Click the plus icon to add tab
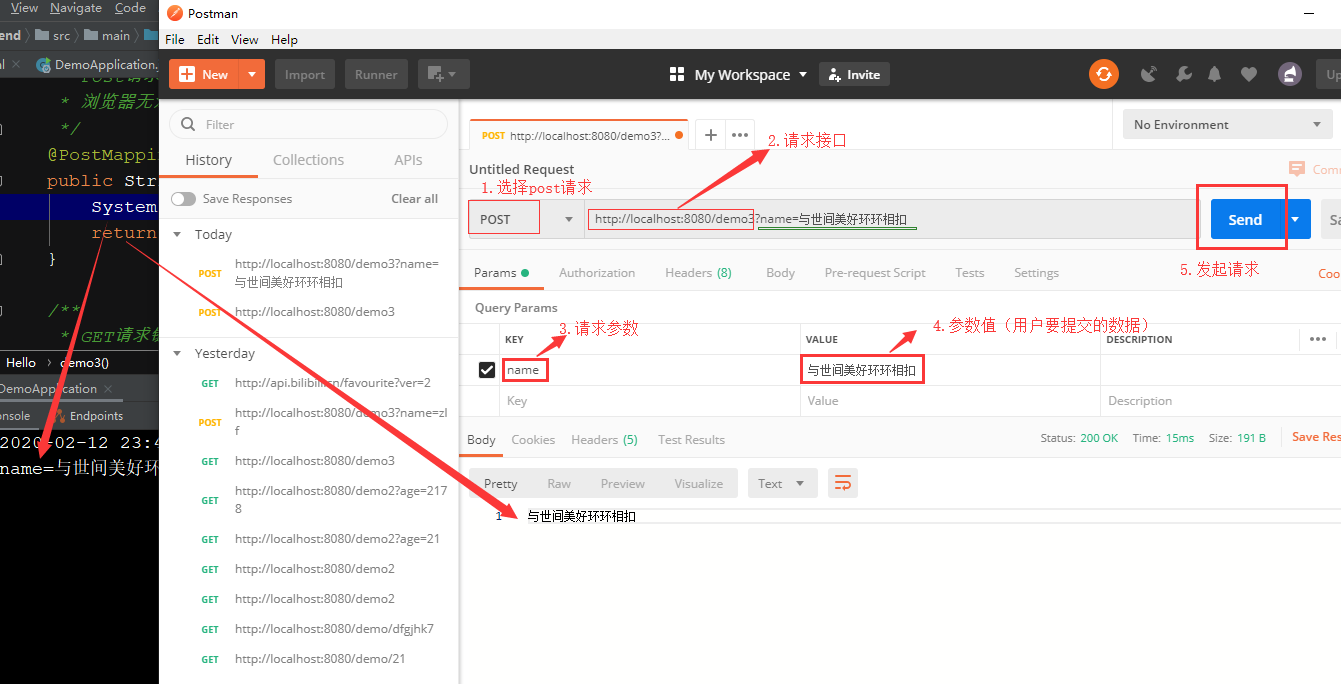Screen dimensions: 1341x684 coord(709,135)
